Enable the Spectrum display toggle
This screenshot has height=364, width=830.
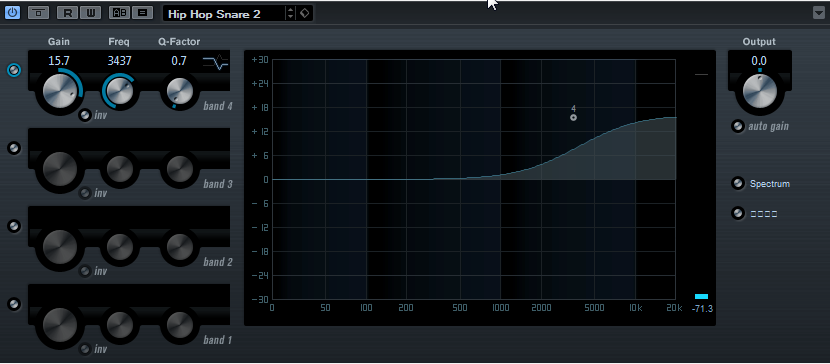(x=738, y=184)
